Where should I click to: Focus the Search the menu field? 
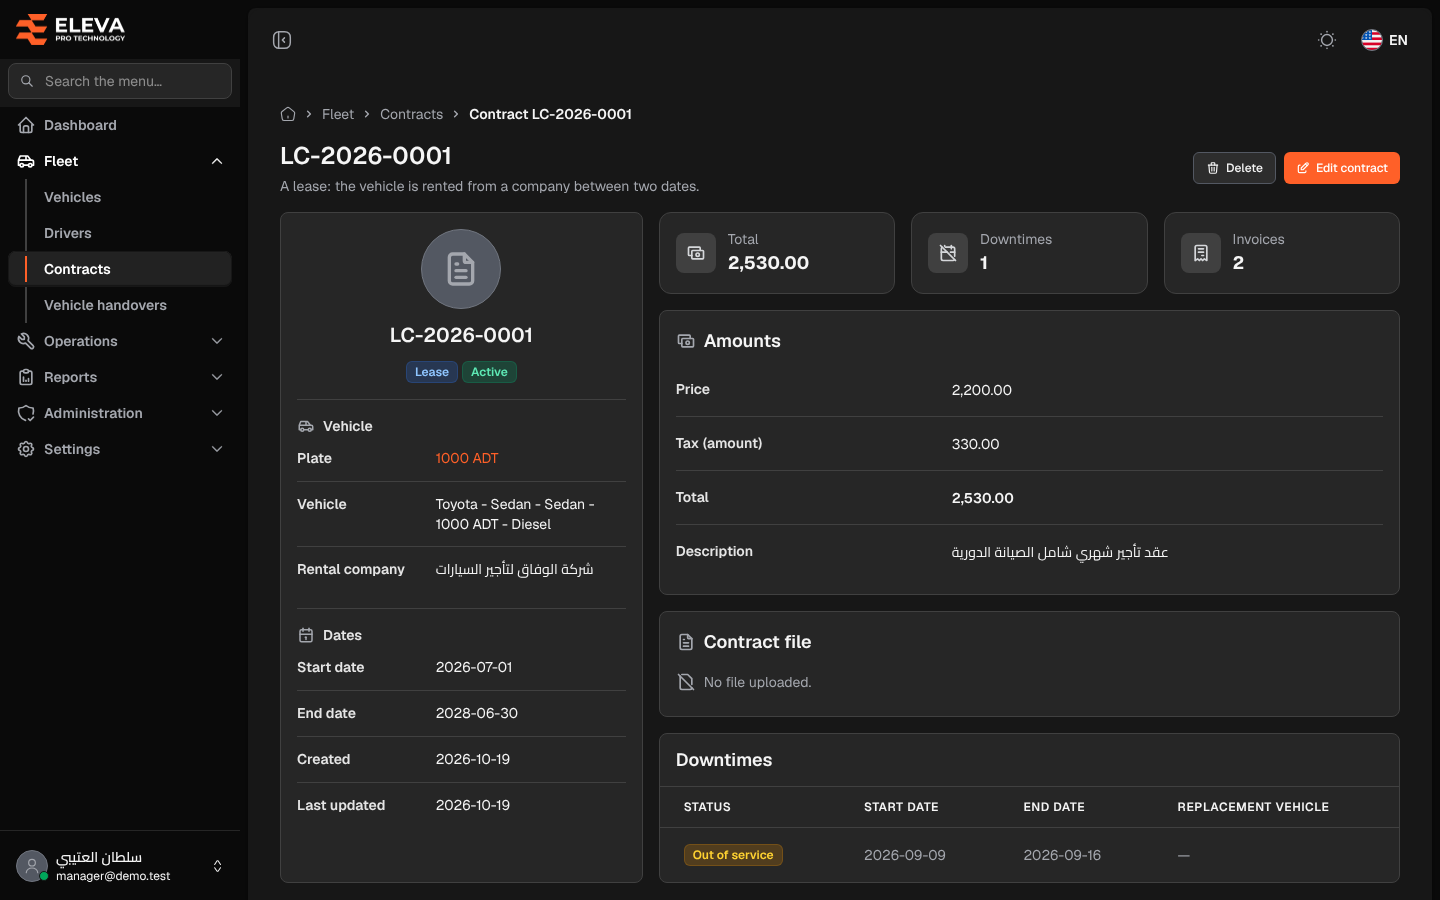tap(120, 81)
